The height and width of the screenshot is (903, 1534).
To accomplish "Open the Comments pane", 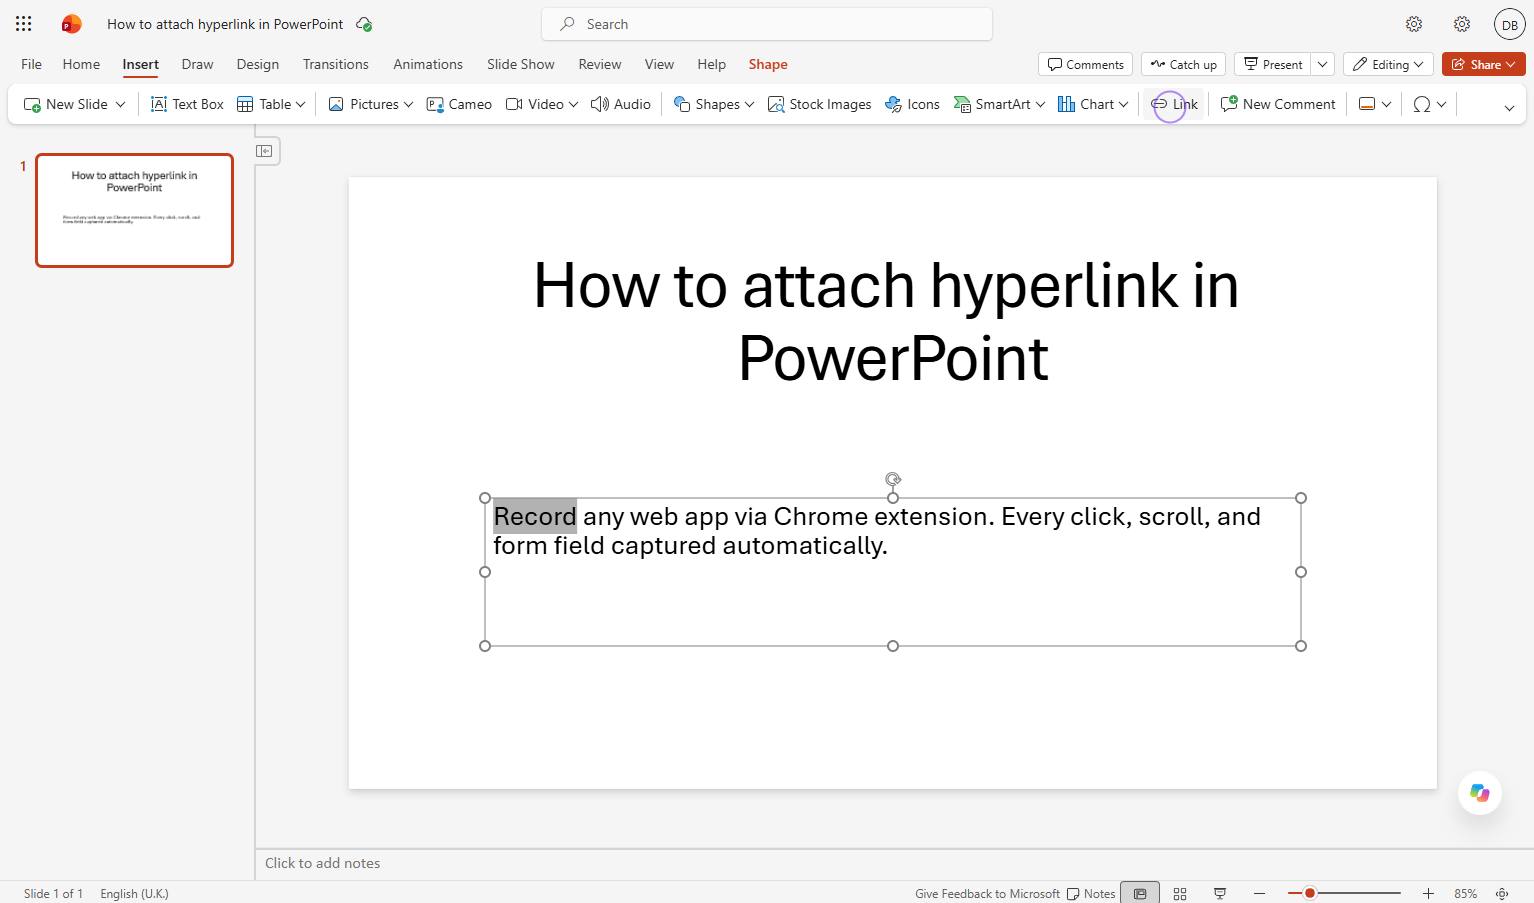I will click(1086, 64).
